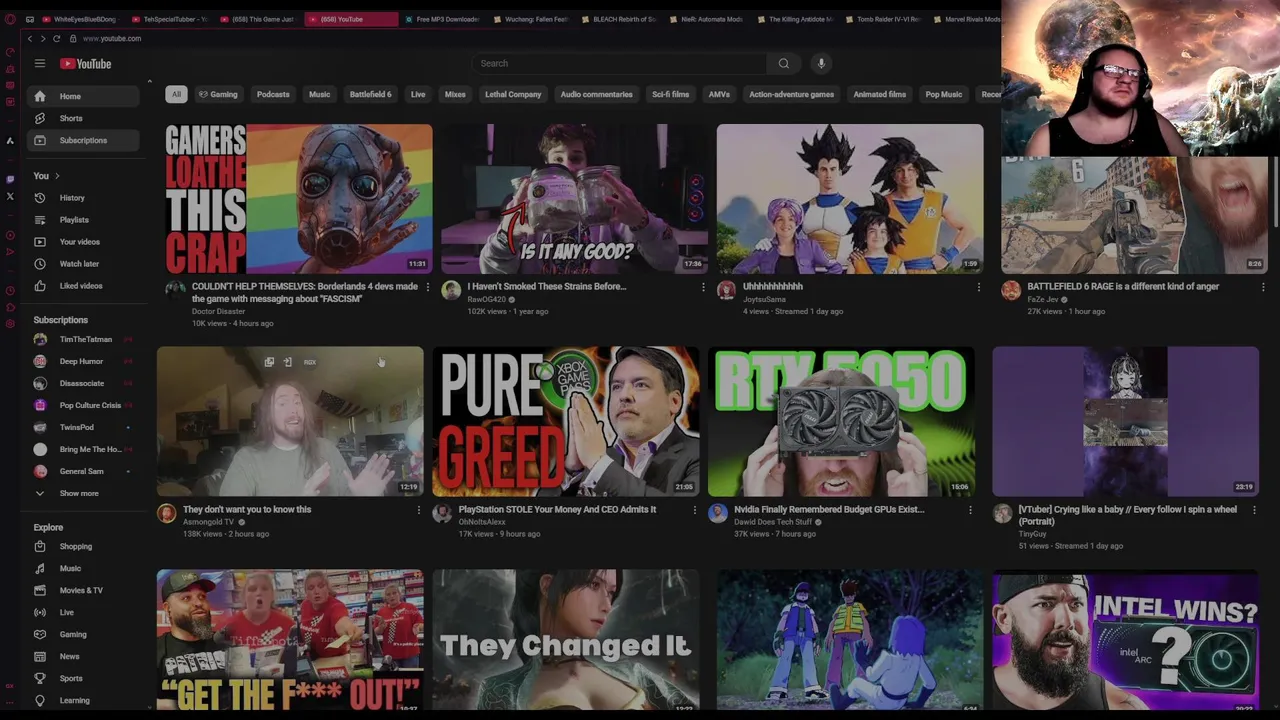Click the www.youtube.com address bar
Image resolution: width=1280 pixels, height=720 pixels.
[x=112, y=38]
